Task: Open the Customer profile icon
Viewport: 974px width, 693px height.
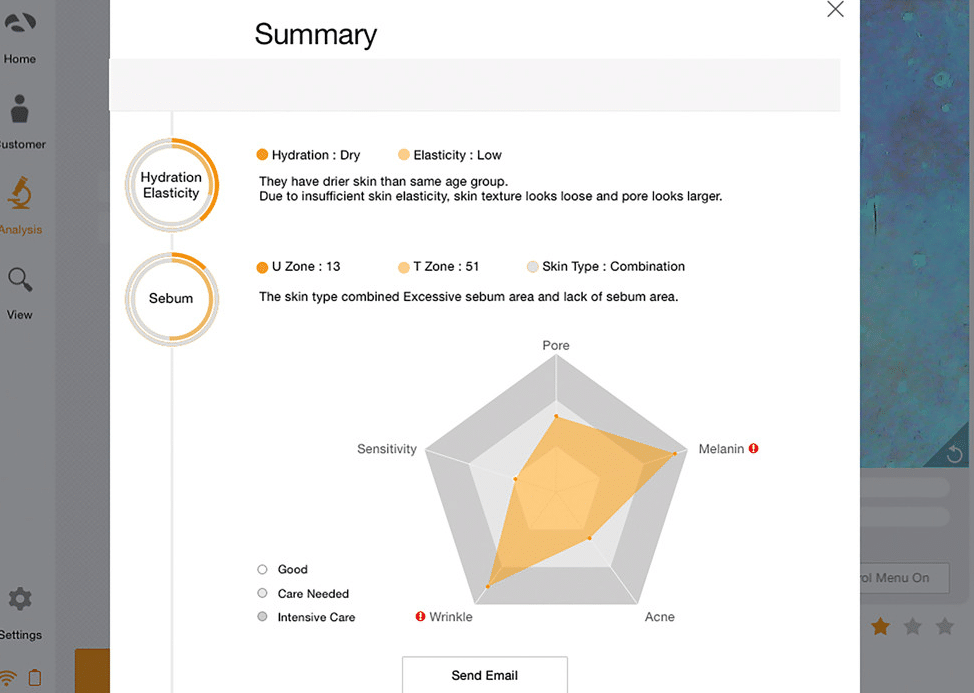Action: 20,110
